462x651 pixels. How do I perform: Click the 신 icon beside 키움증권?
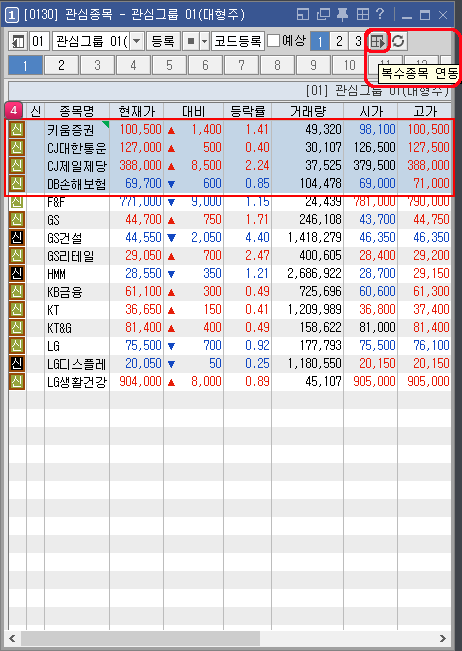click(17, 130)
